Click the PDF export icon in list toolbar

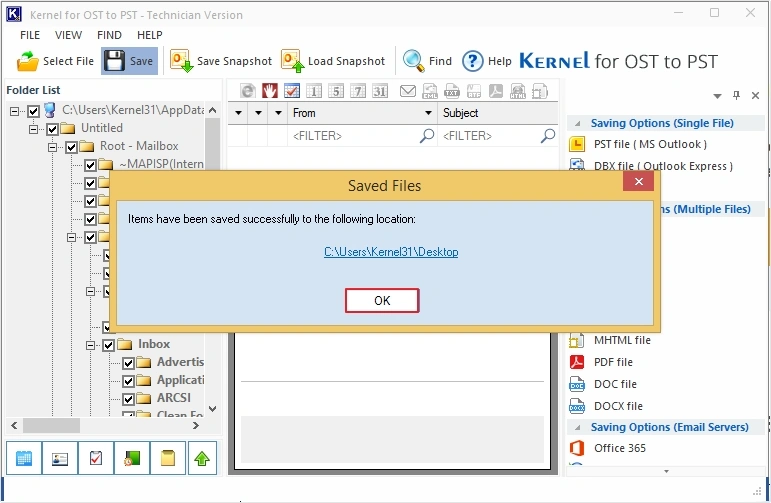pos(496,91)
